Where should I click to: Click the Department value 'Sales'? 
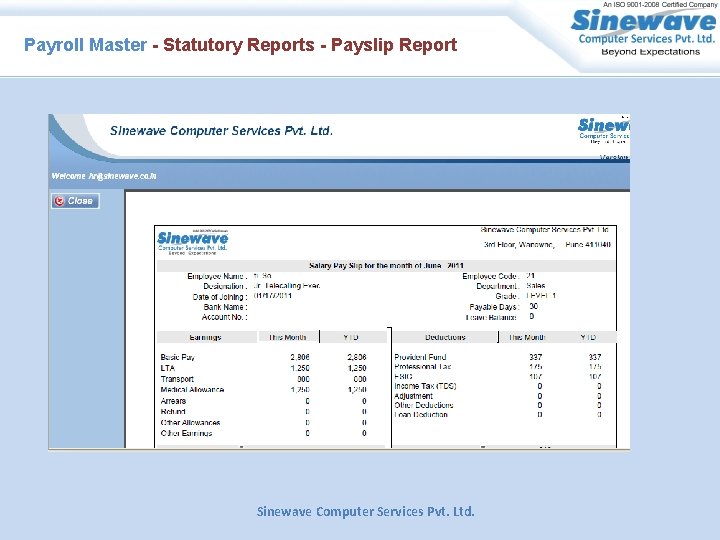click(536, 286)
